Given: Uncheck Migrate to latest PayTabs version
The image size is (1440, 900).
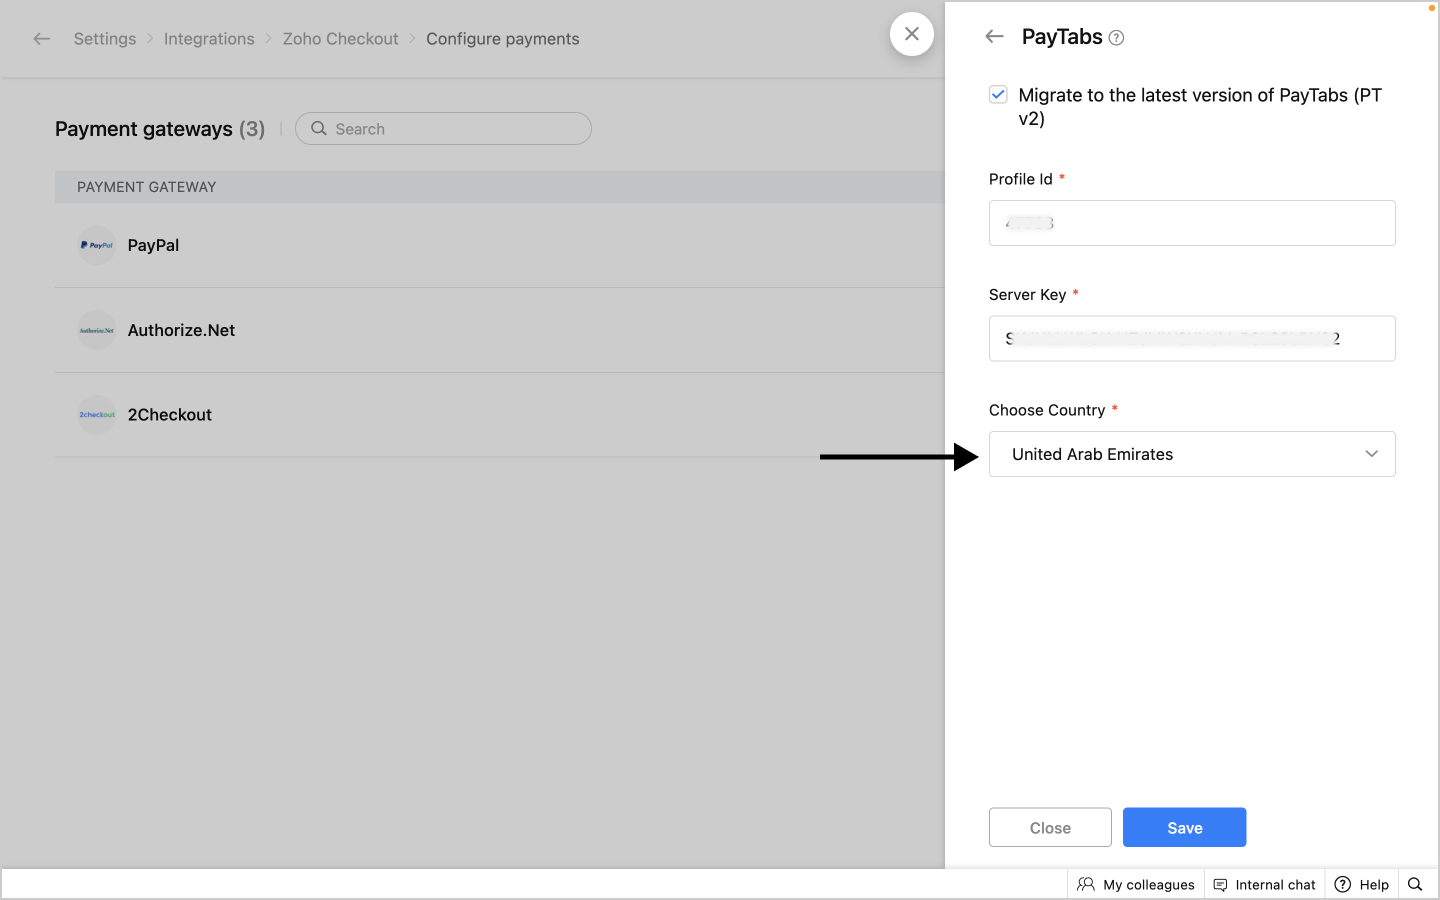Looking at the screenshot, I should (x=998, y=95).
